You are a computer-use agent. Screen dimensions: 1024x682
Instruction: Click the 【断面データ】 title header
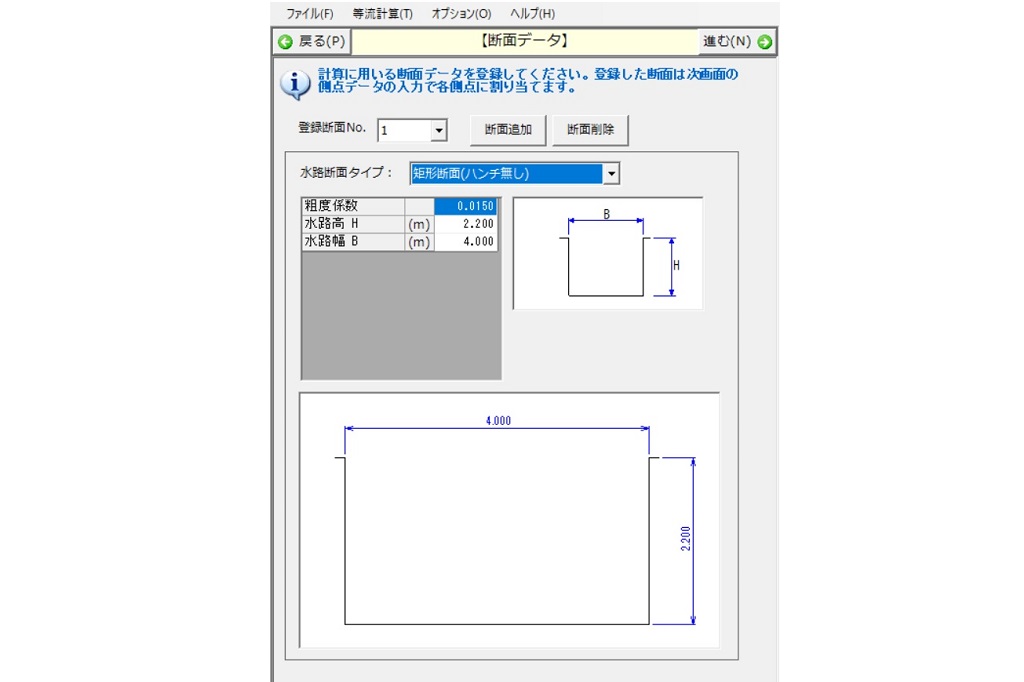point(525,41)
